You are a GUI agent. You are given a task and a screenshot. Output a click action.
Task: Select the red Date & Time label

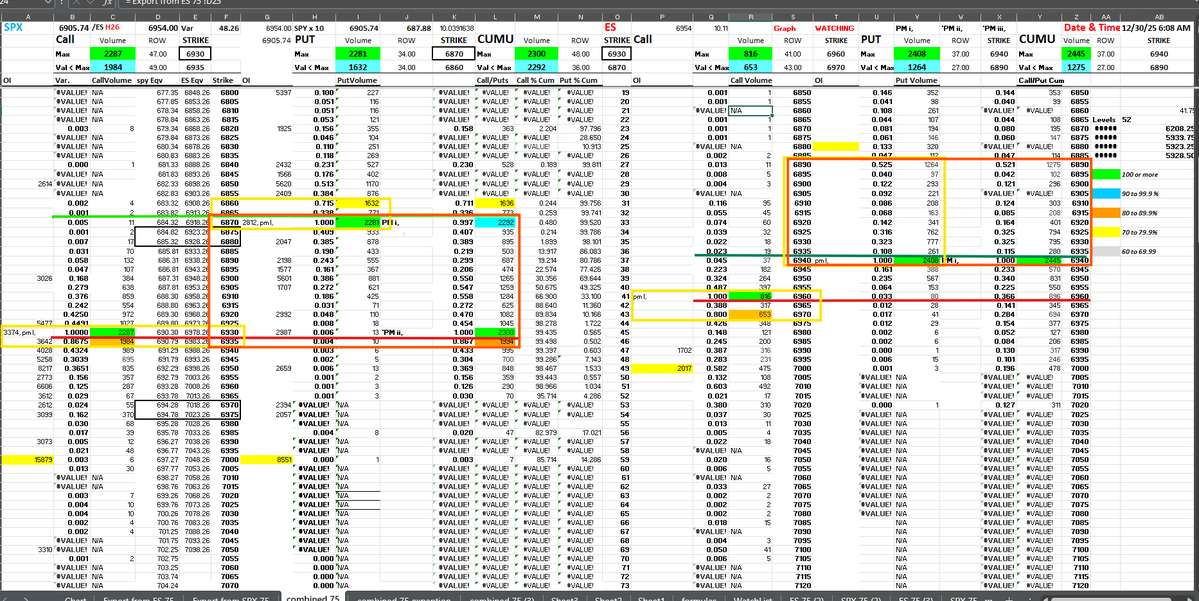pos(1091,28)
